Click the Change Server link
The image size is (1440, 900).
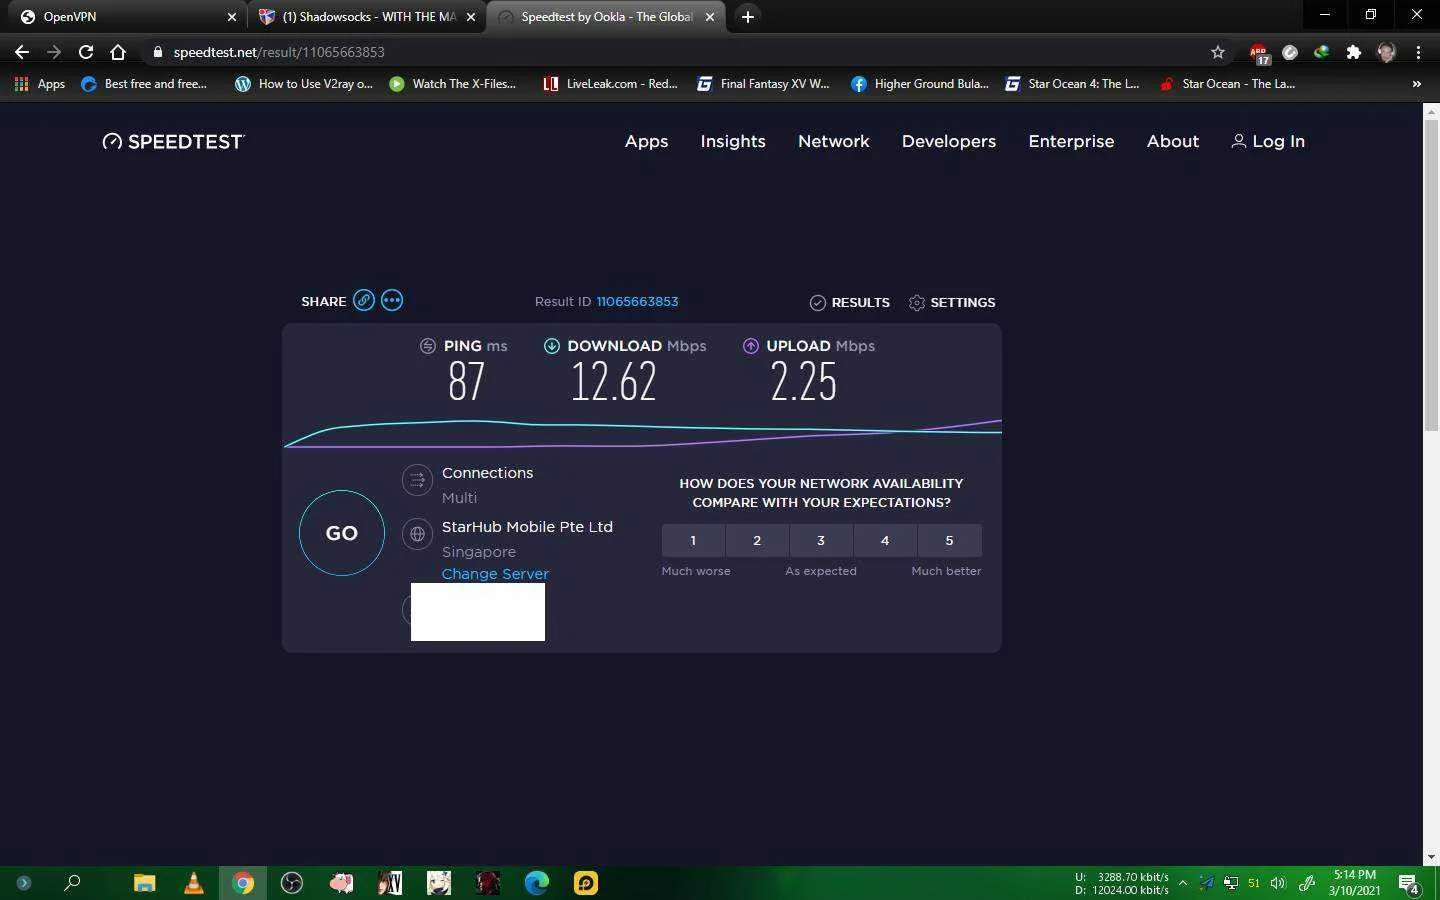[495, 574]
